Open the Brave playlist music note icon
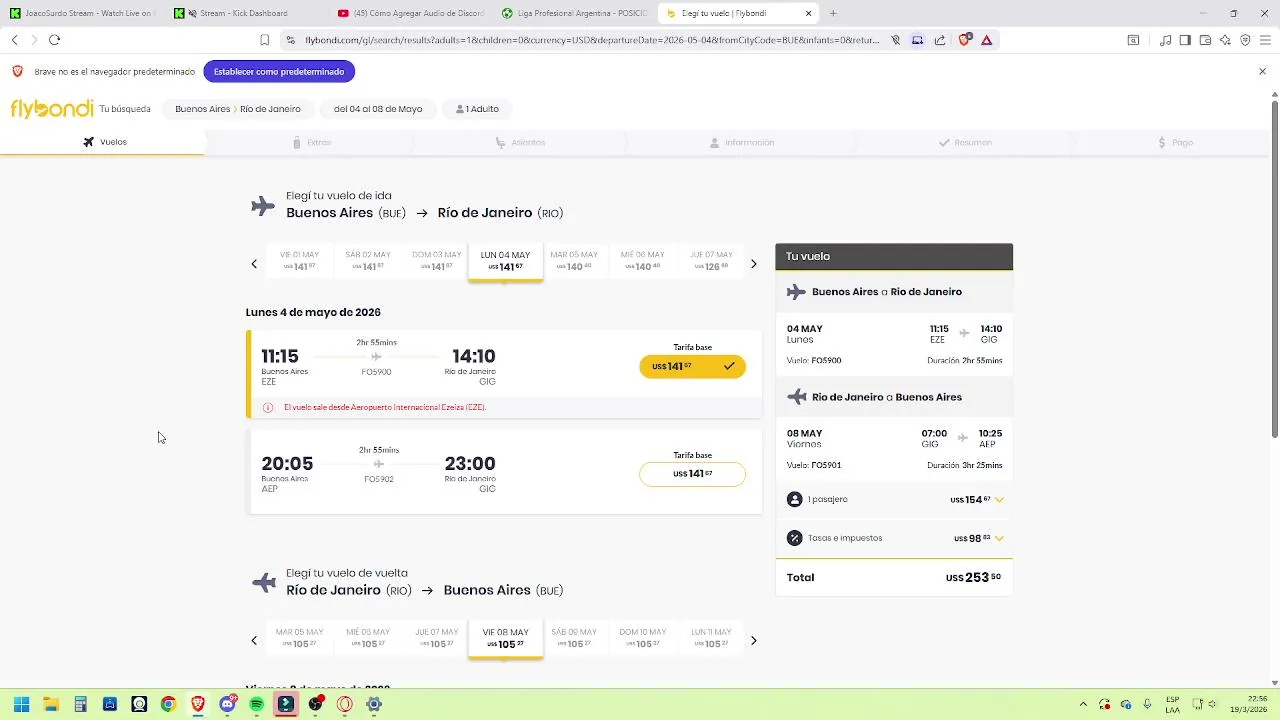This screenshot has width=1280, height=720. [x=1165, y=40]
